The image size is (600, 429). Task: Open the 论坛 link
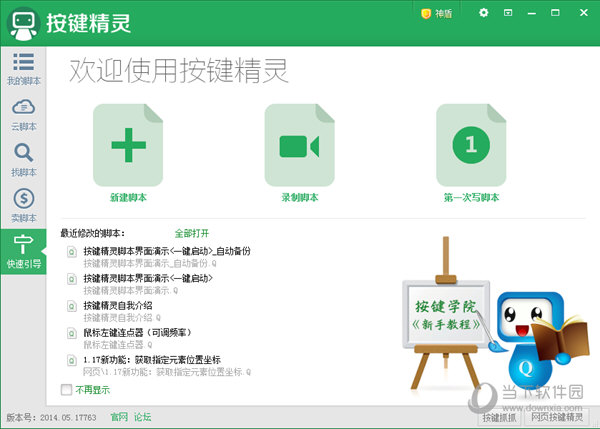coord(142,417)
